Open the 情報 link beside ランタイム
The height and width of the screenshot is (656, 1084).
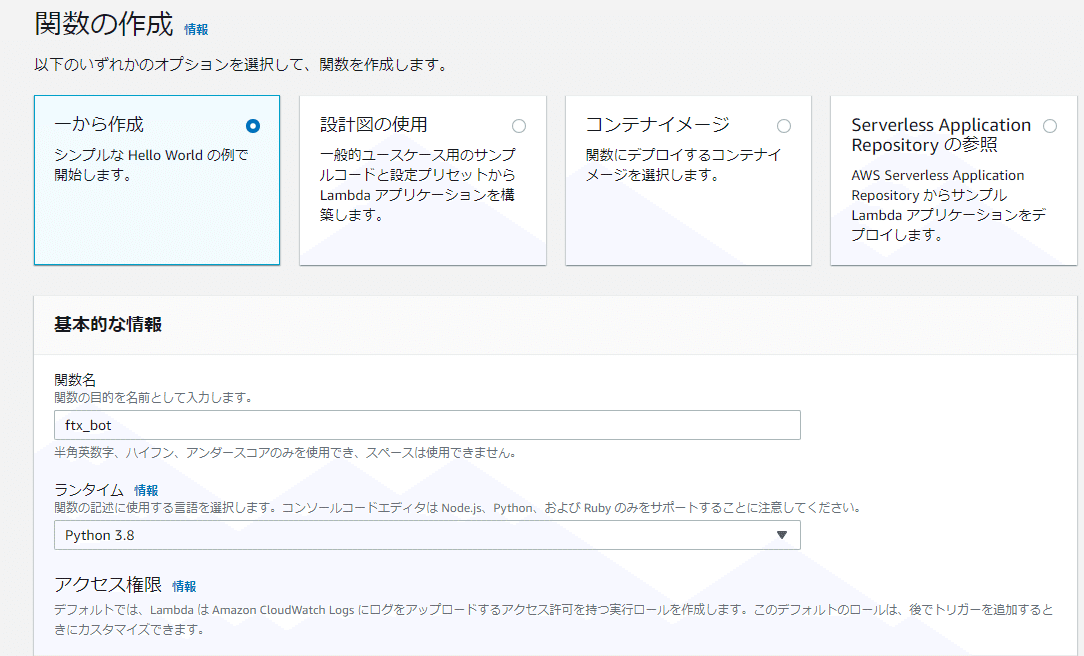pyautogui.click(x=146, y=490)
